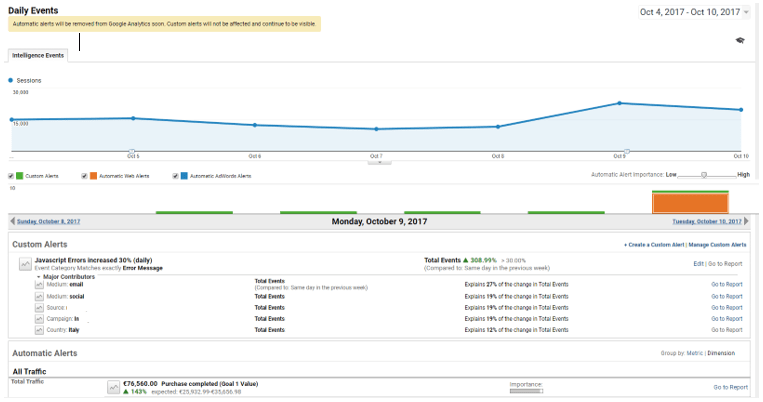This screenshot has height=402, width=763.
Task: Click graph icon beside Campaign contributor row
Action: pos(40,319)
